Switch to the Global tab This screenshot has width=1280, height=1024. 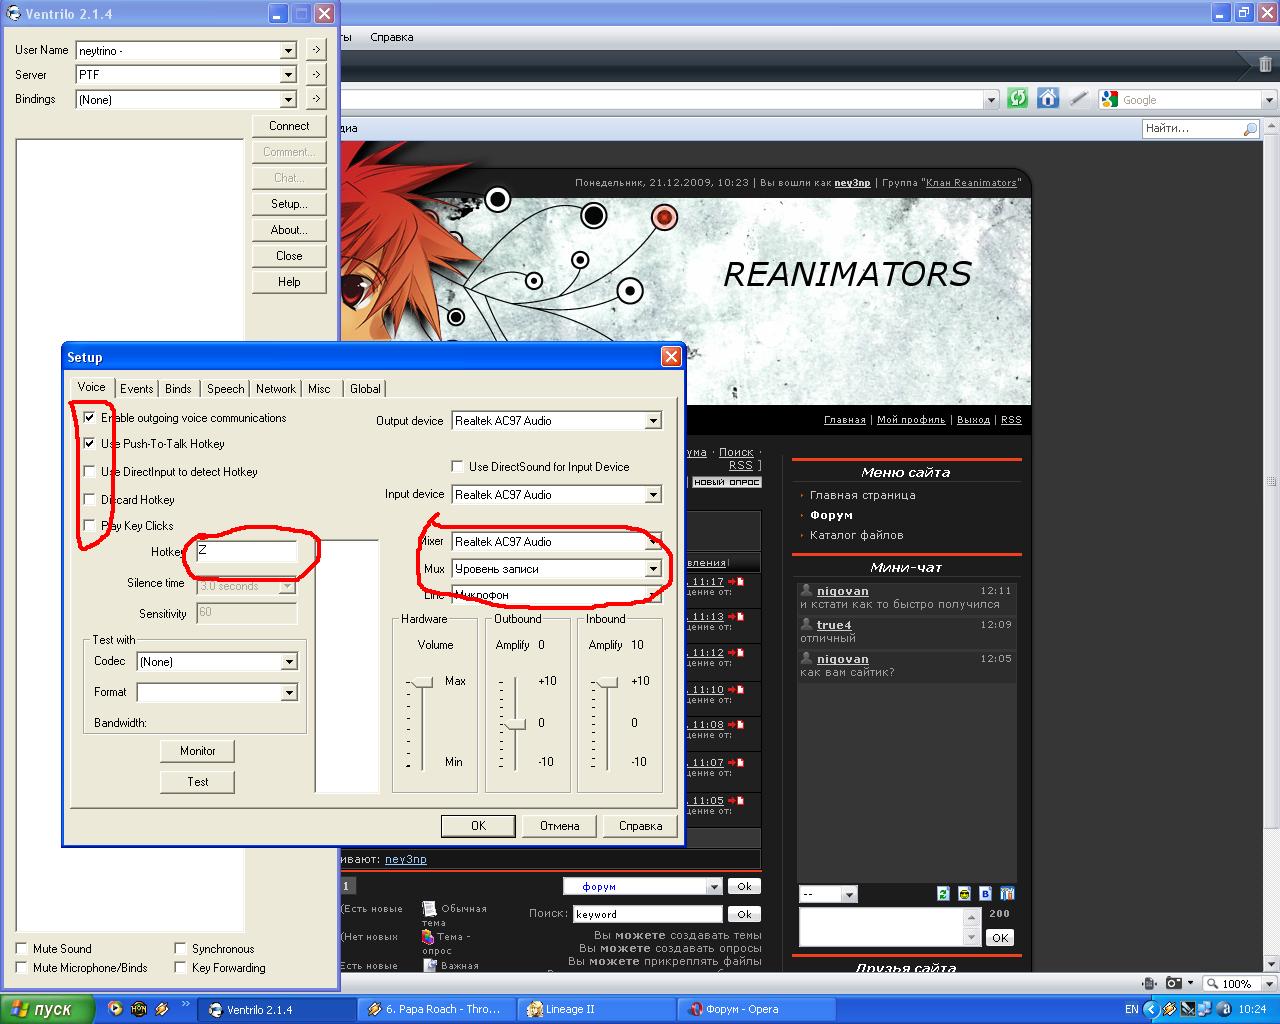365,389
